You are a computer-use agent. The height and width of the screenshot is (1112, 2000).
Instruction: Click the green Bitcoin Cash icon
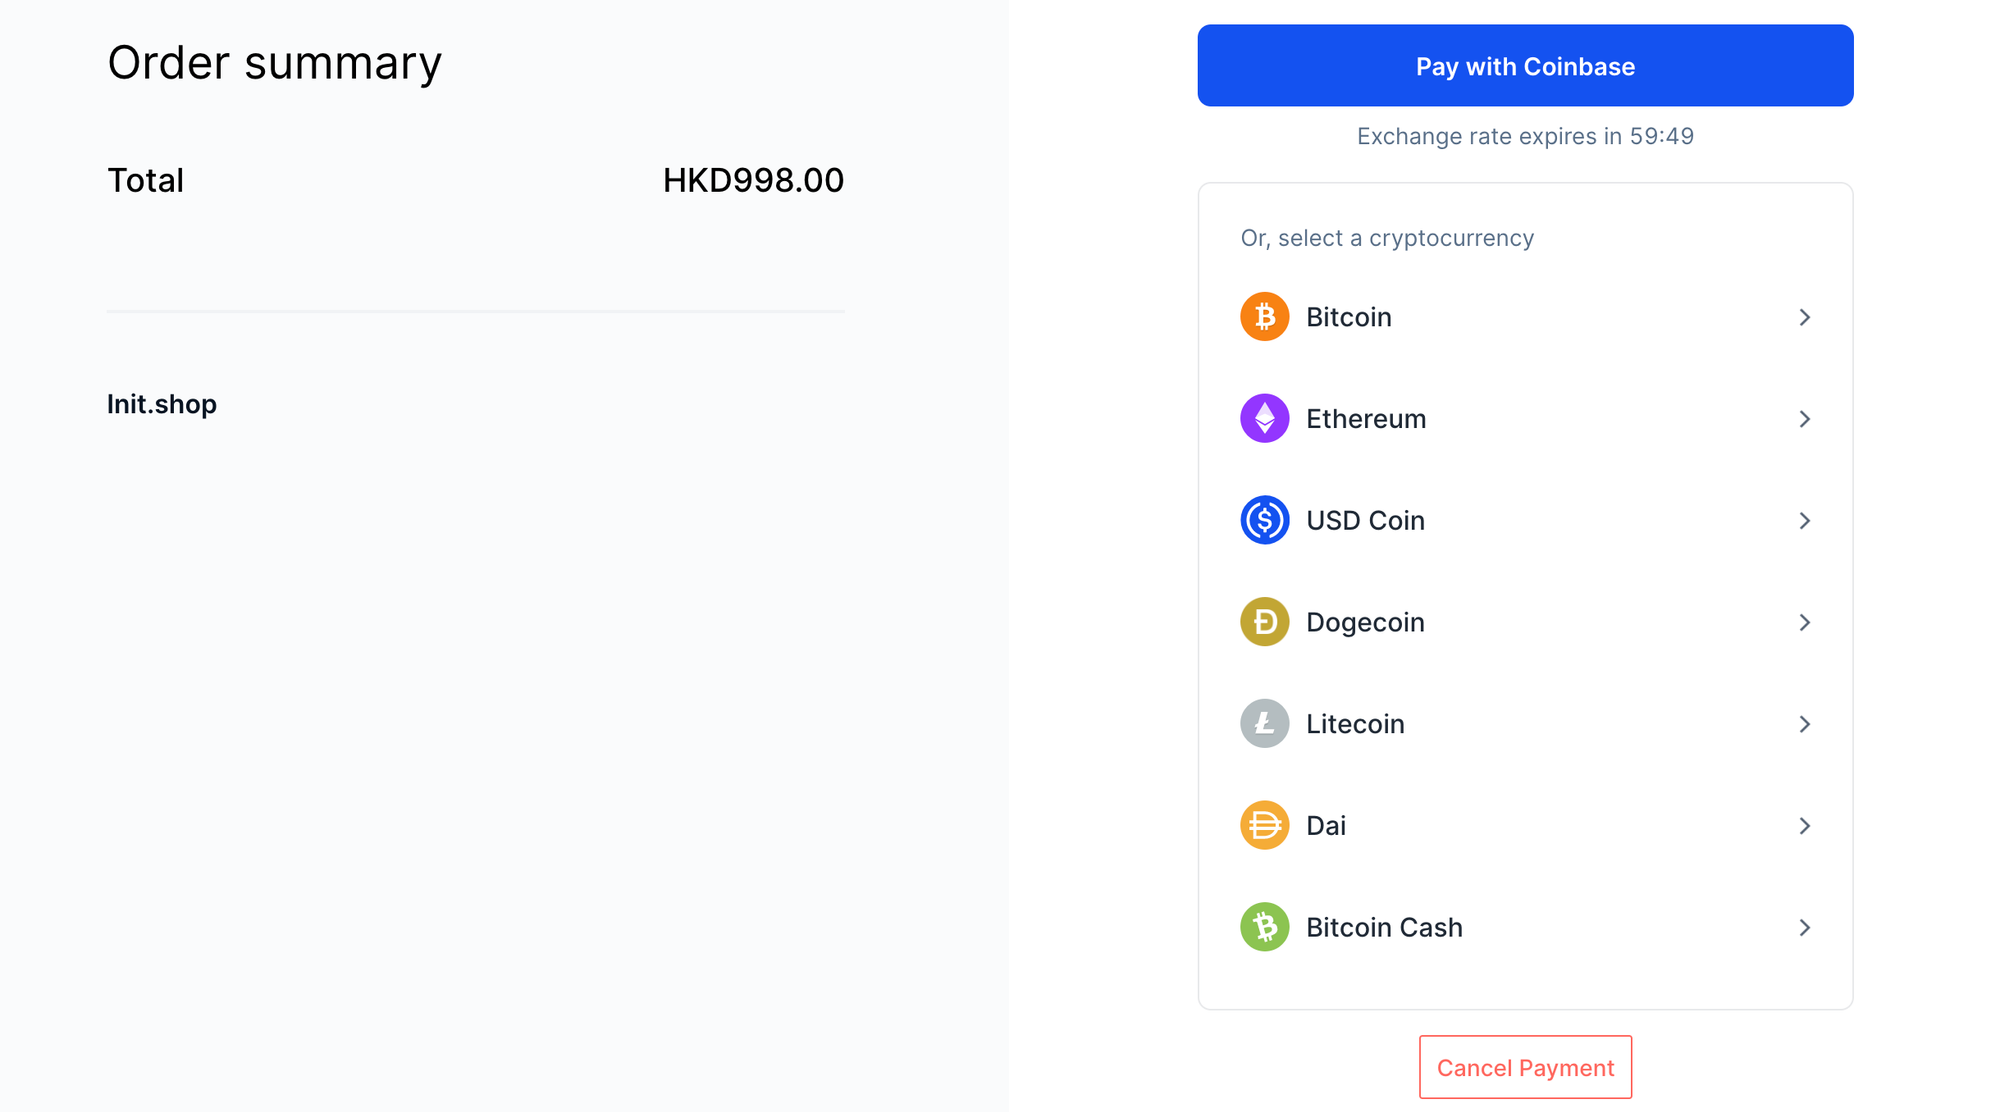click(1264, 927)
